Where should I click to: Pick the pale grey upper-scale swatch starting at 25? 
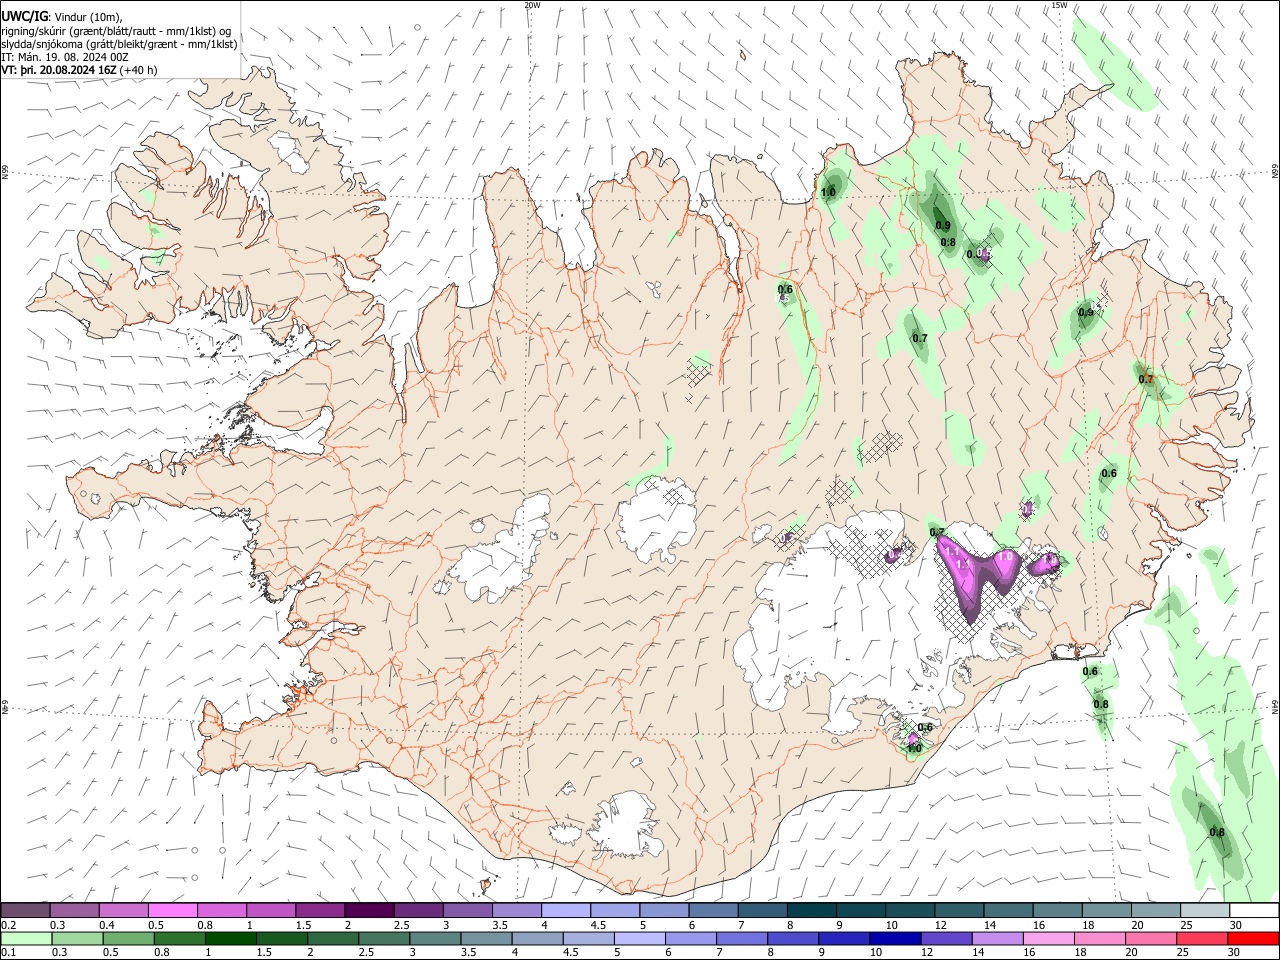point(1204,910)
